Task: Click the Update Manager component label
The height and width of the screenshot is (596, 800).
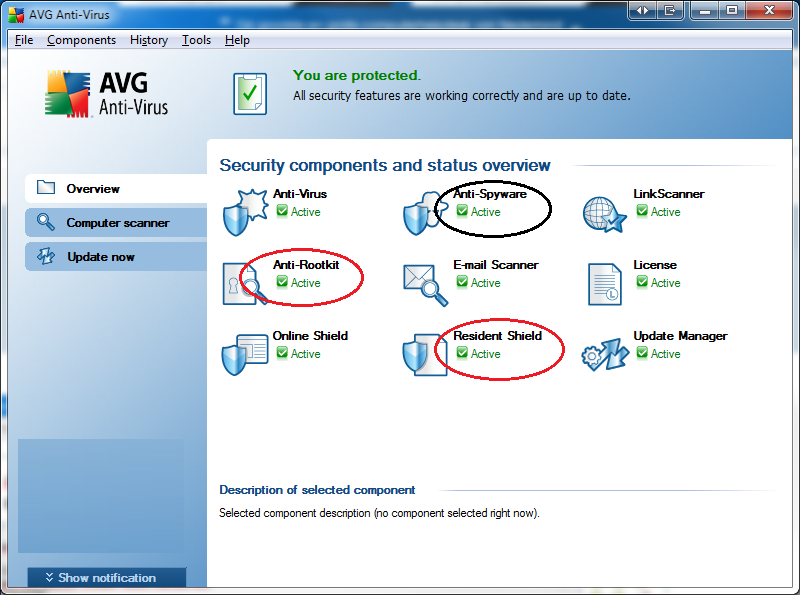Action: coord(681,336)
